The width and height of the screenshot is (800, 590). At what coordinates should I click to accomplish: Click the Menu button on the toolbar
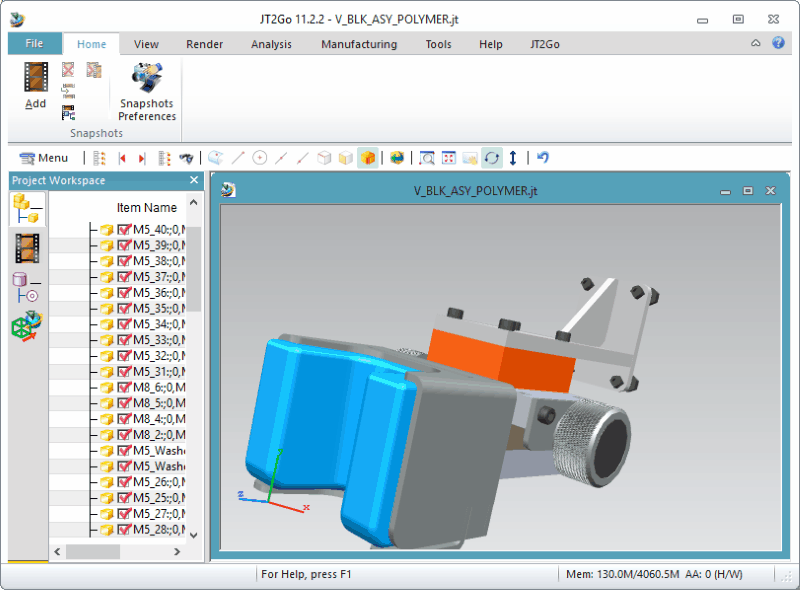coord(44,158)
